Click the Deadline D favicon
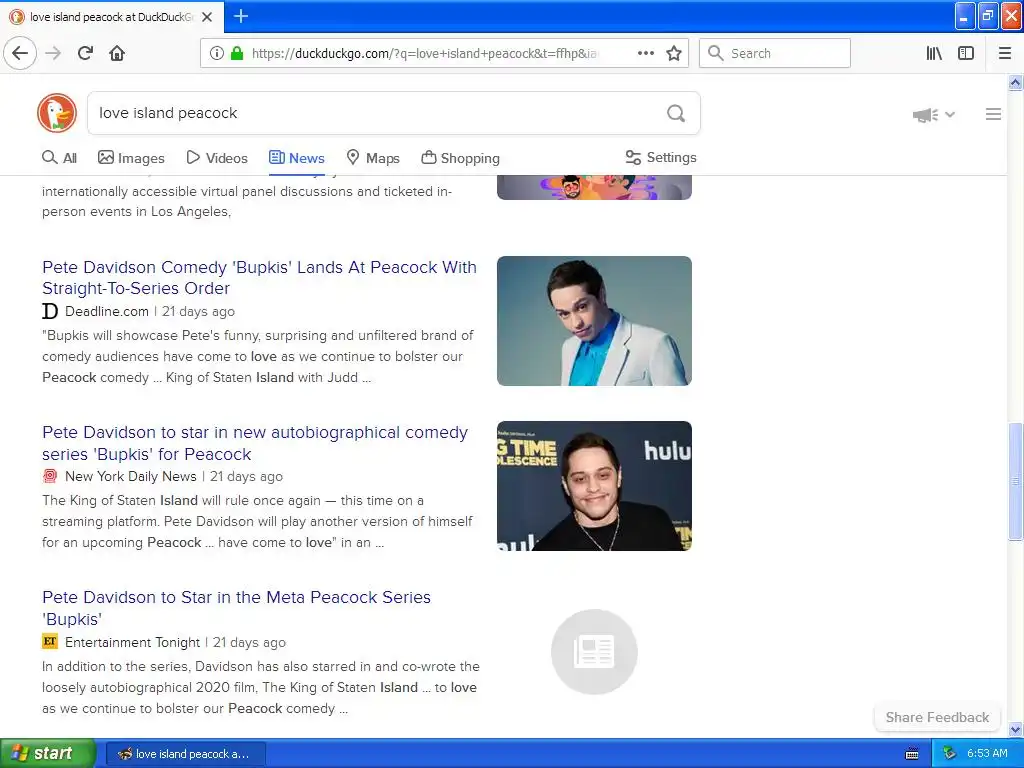The height and width of the screenshot is (768, 1024). [x=50, y=312]
